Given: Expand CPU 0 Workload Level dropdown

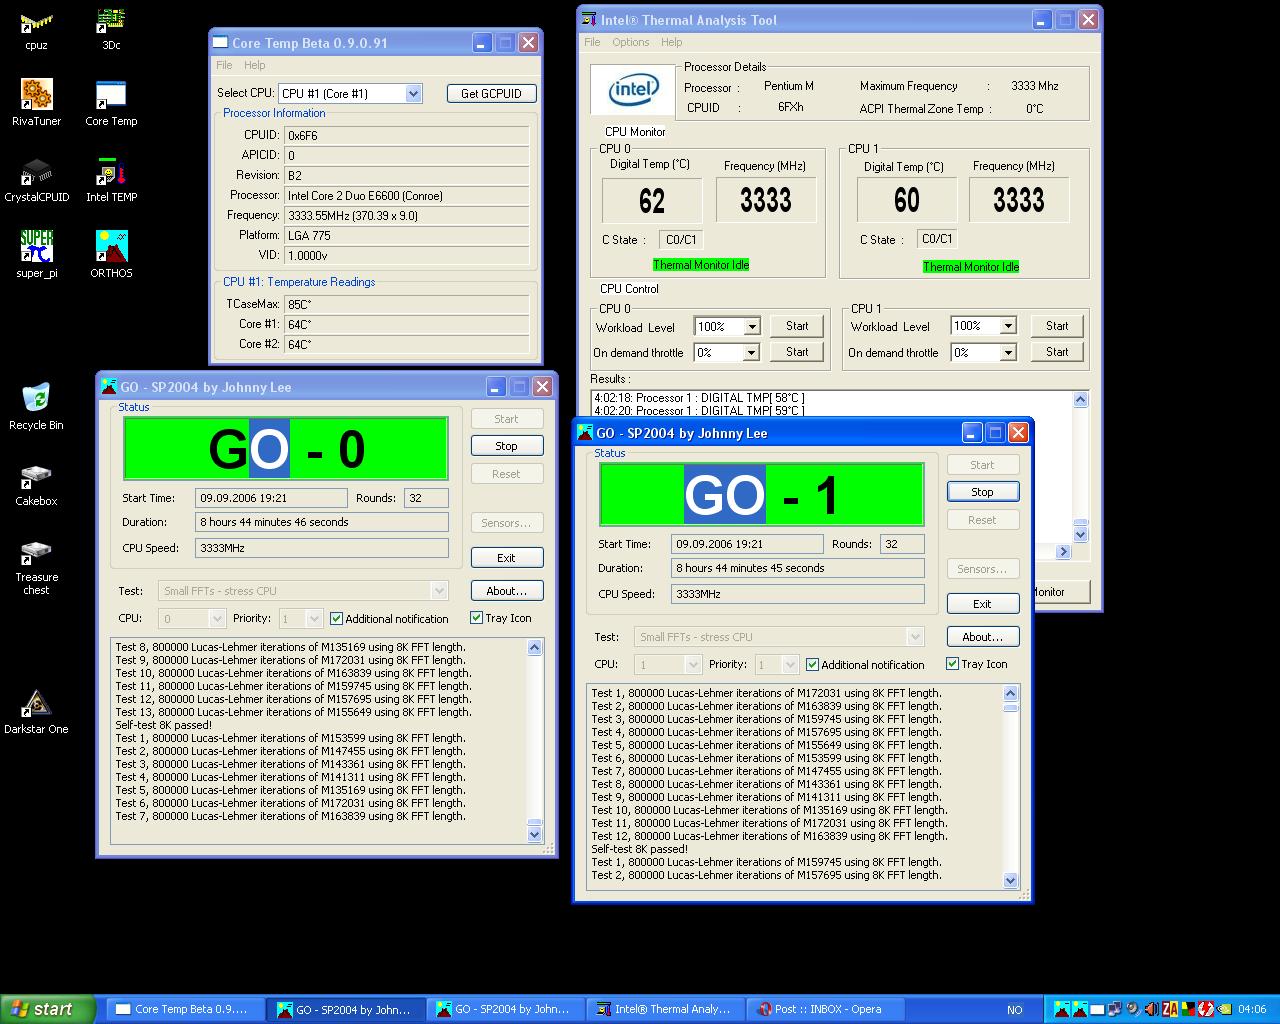Looking at the screenshot, I should tap(752, 326).
